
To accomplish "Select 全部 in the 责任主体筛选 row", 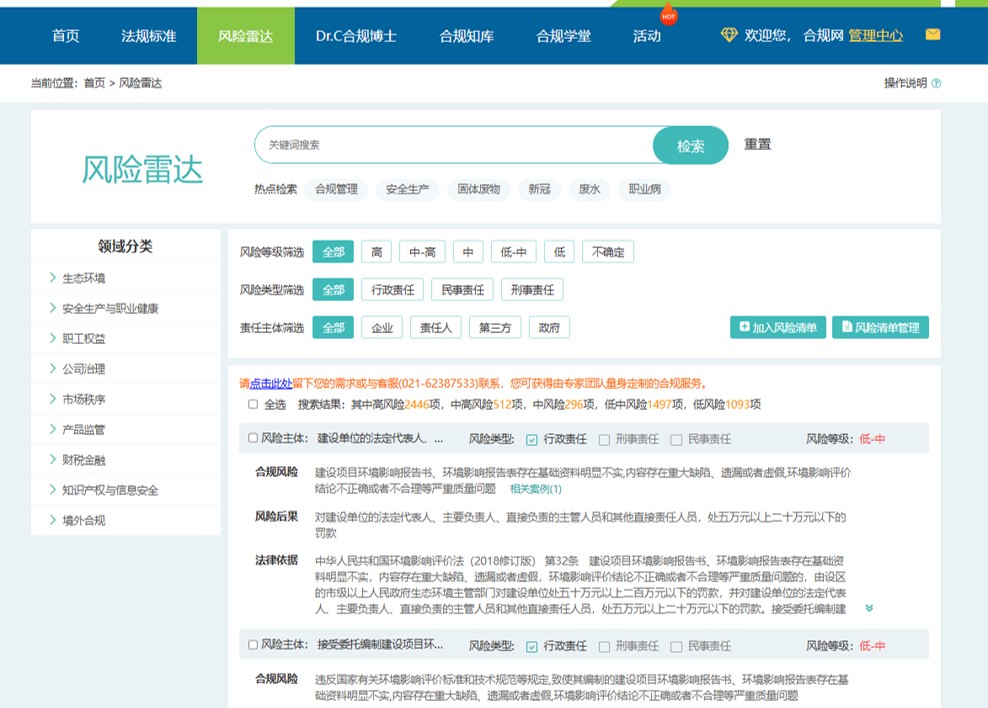I will point(333,328).
